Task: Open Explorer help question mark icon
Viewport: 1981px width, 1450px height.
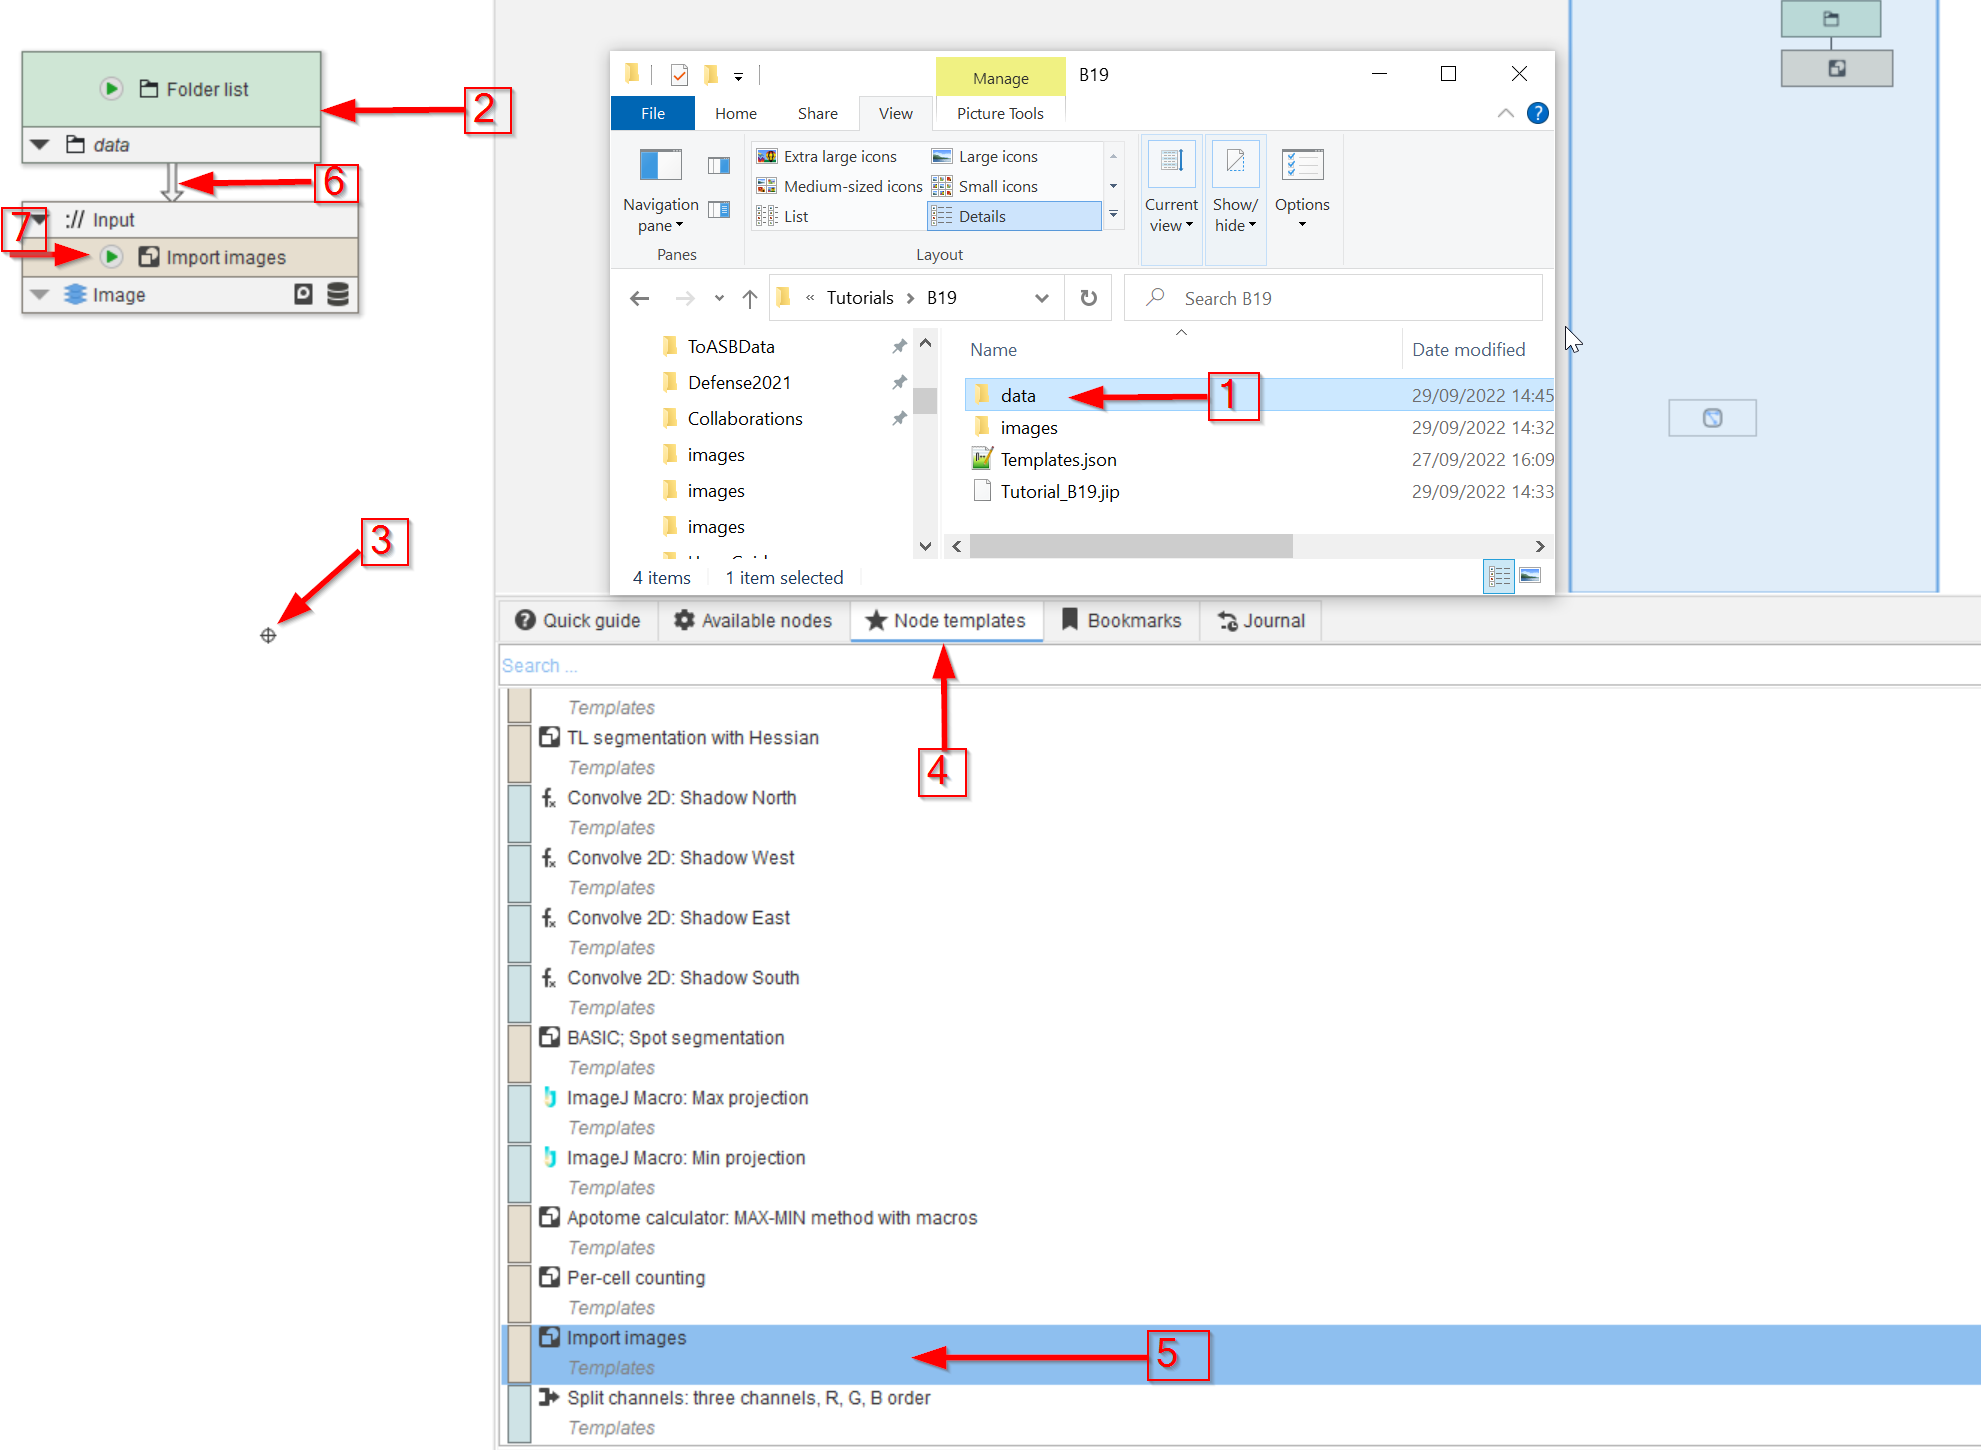Action: [x=1537, y=113]
